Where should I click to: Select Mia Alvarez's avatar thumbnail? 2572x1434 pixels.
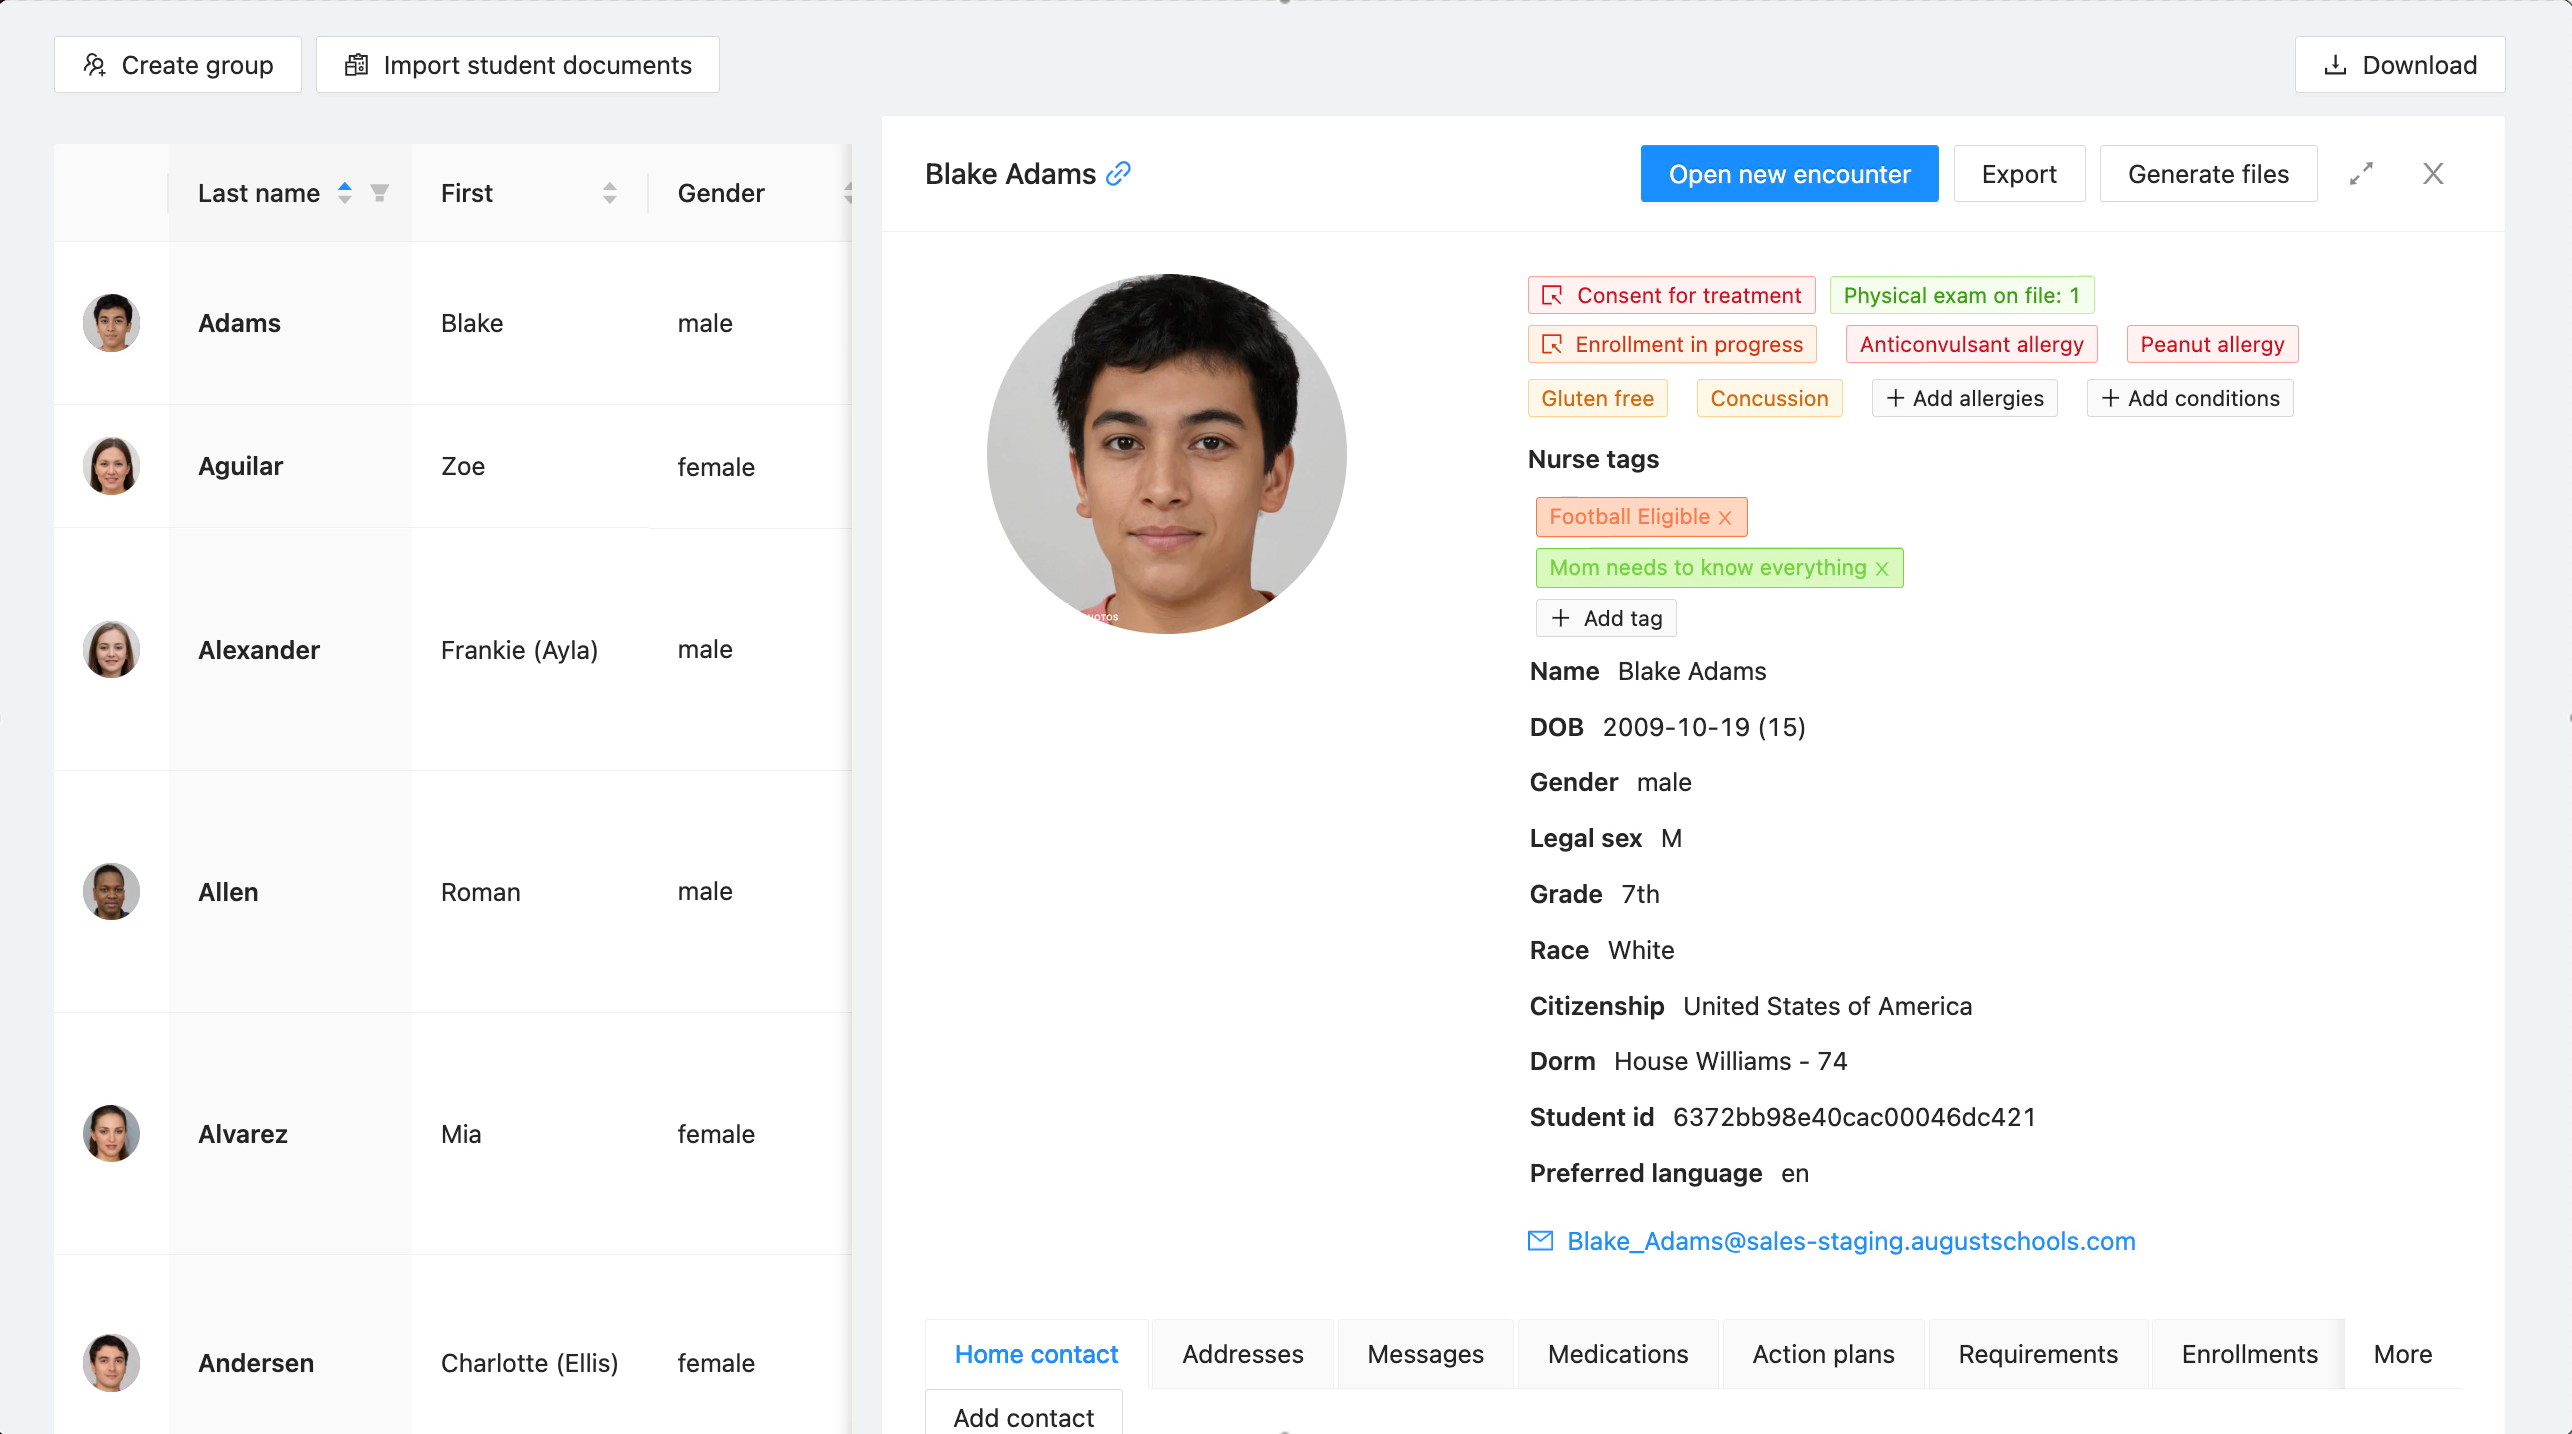(111, 1134)
